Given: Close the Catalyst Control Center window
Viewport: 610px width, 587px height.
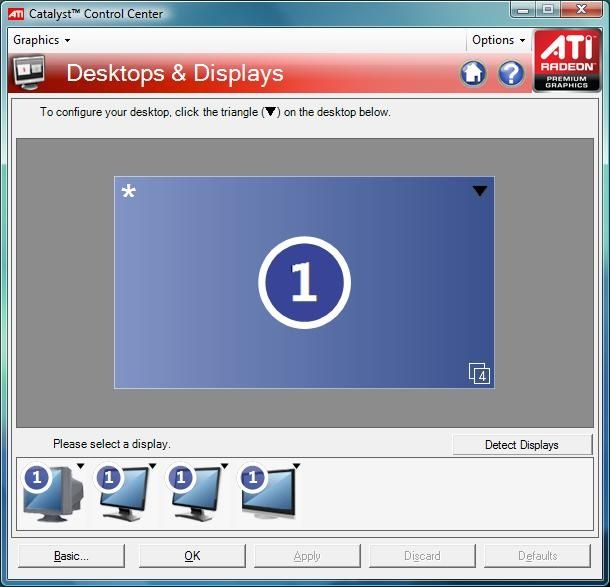Looking at the screenshot, I should 581,10.
